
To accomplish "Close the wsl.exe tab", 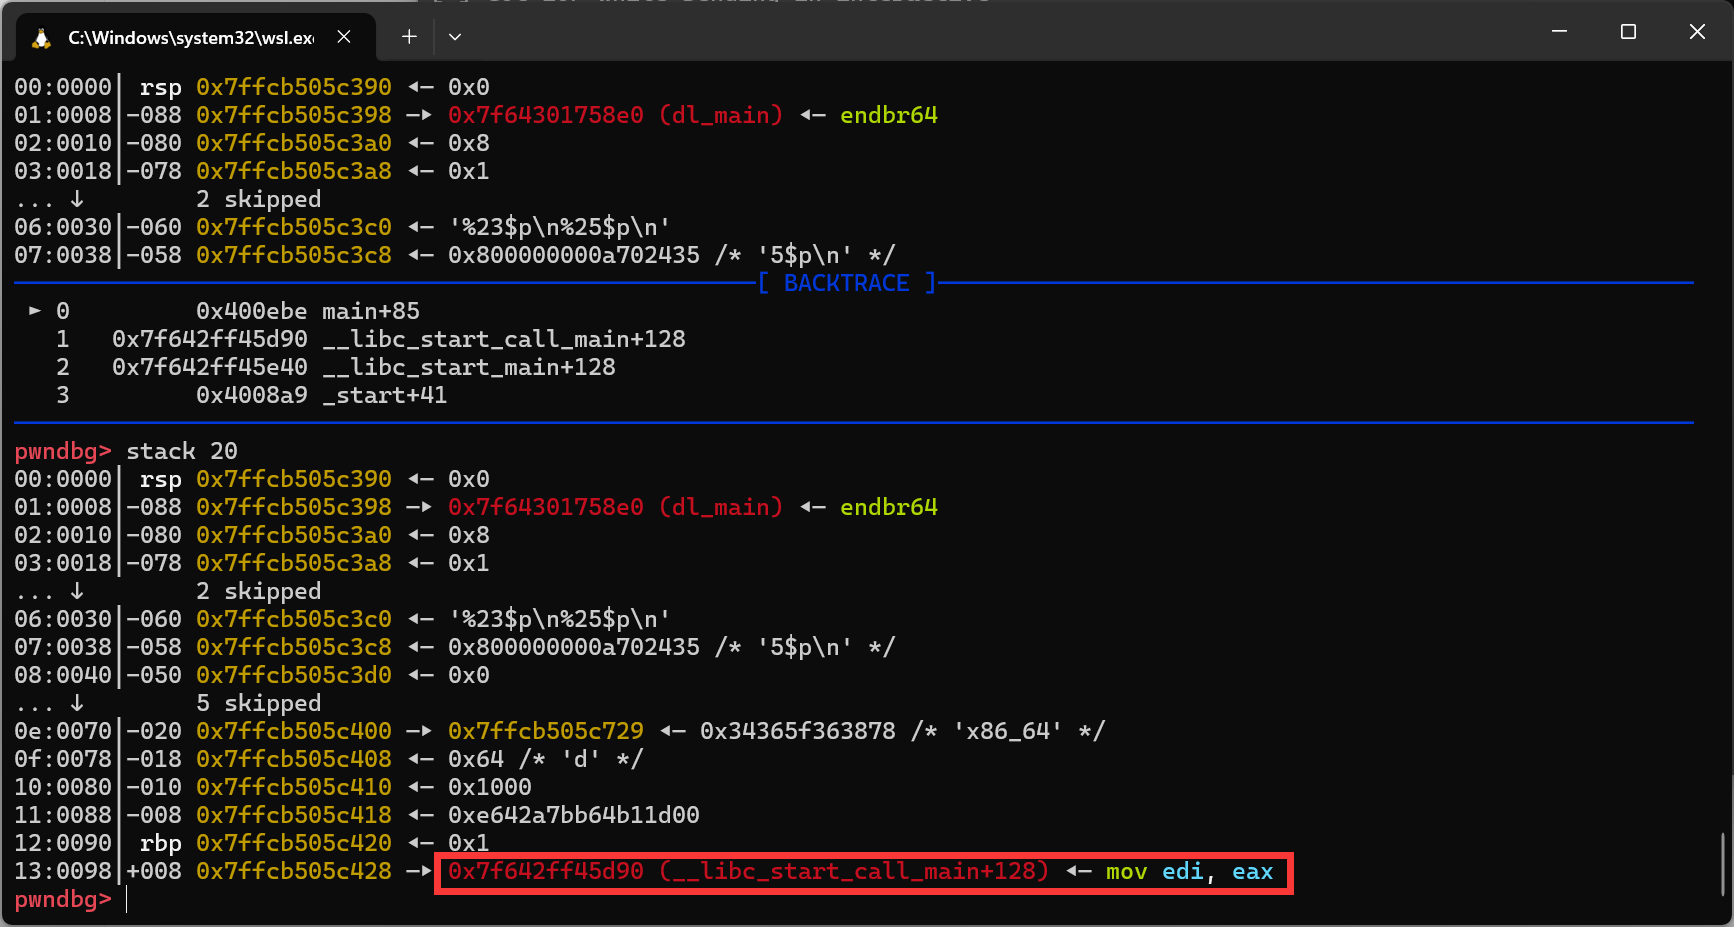I will coord(344,37).
